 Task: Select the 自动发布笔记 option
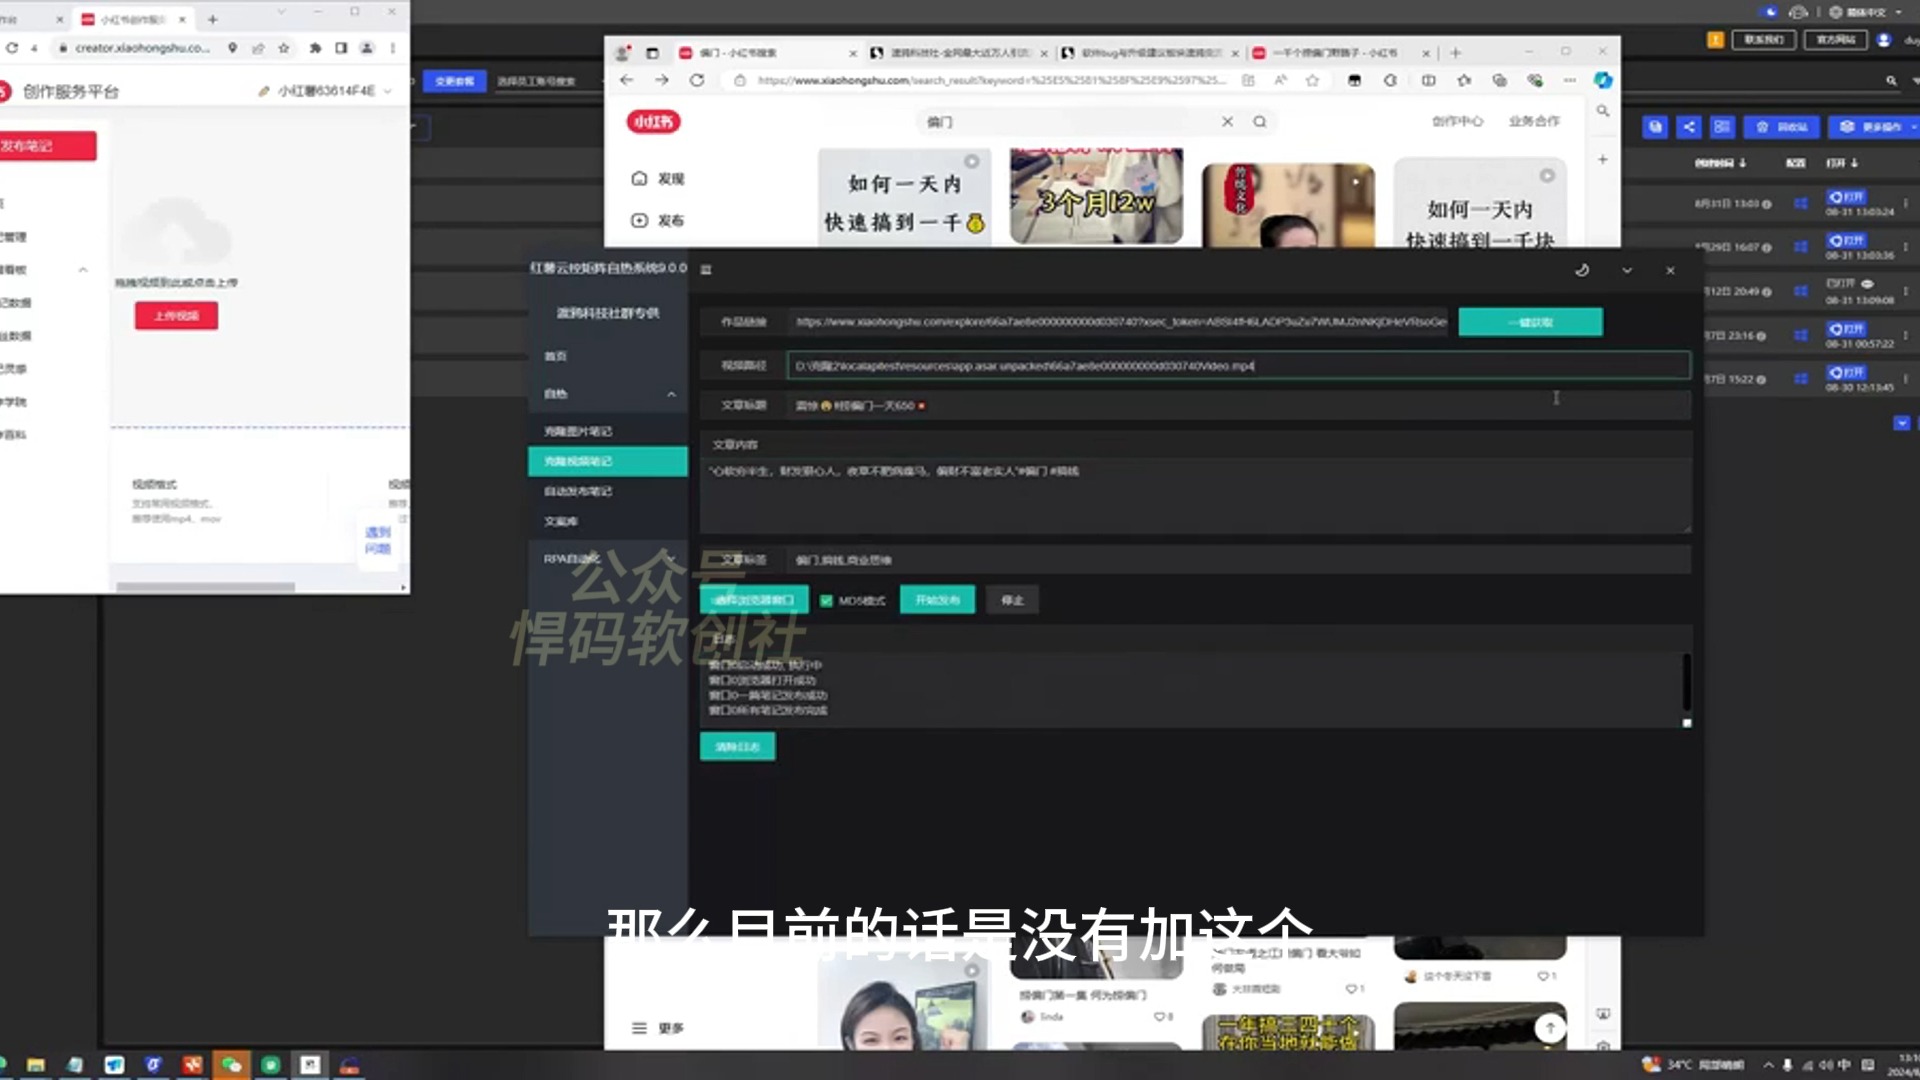pyautogui.click(x=578, y=489)
